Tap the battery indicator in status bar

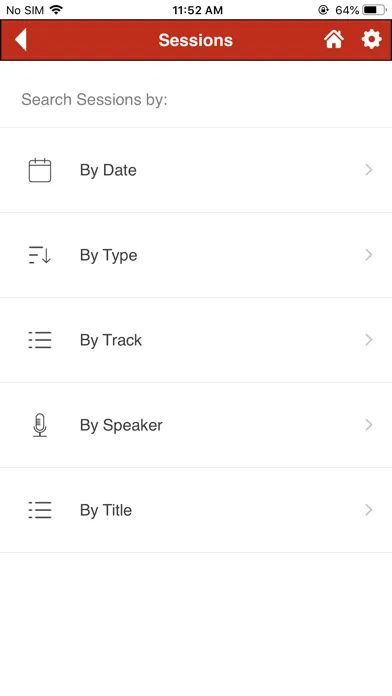click(375, 10)
